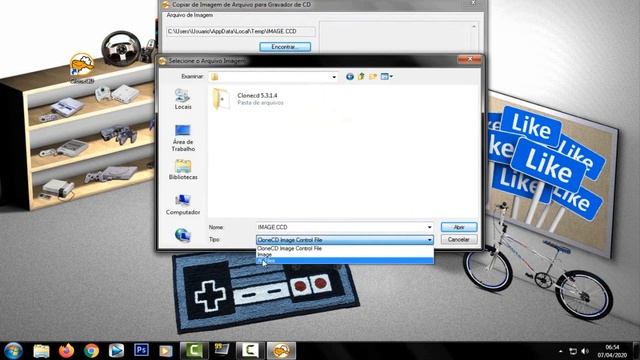This screenshot has height=360, width=640.
Task: Open the network globe shortcut in sidebar
Action: point(182,235)
